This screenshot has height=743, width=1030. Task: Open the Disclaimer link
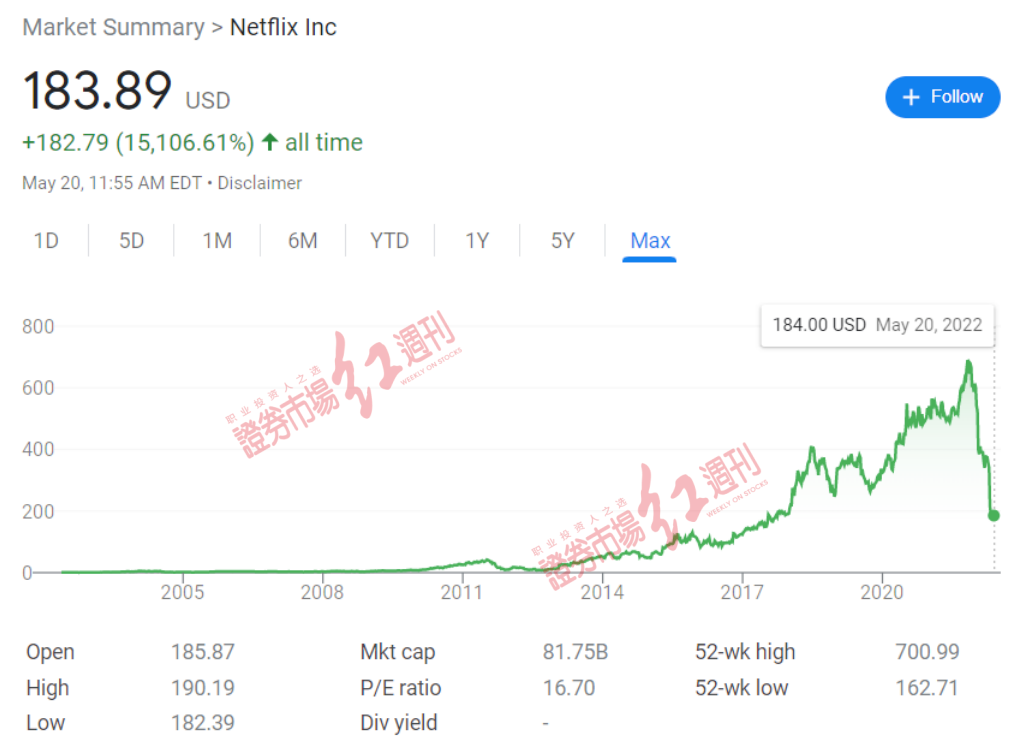[260, 183]
